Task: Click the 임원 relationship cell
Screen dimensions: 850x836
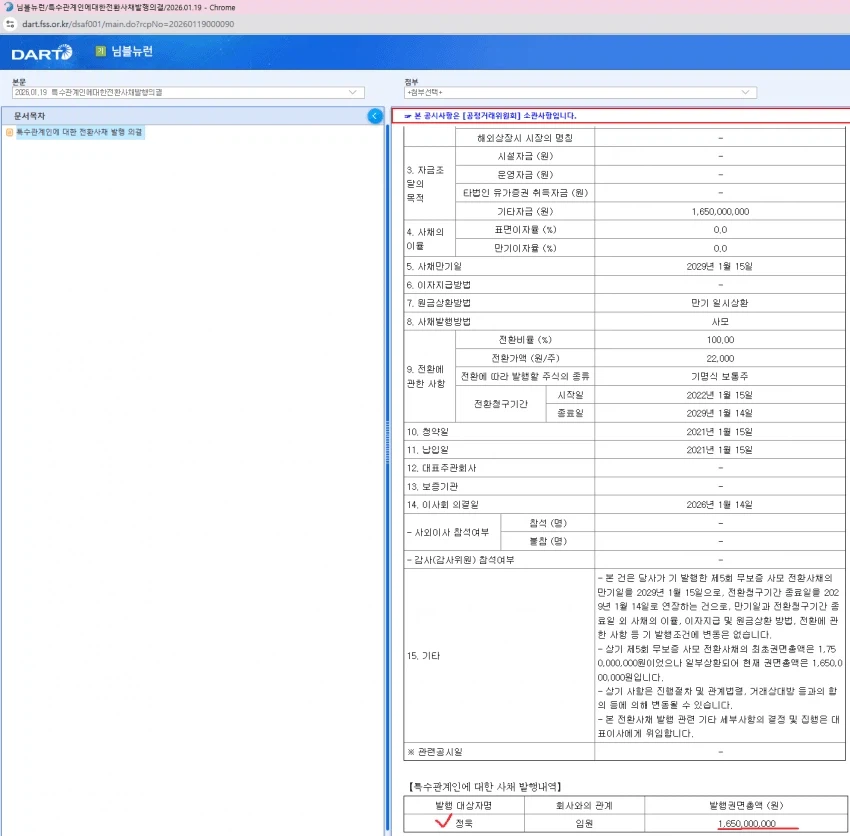Action: [x=584, y=824]
